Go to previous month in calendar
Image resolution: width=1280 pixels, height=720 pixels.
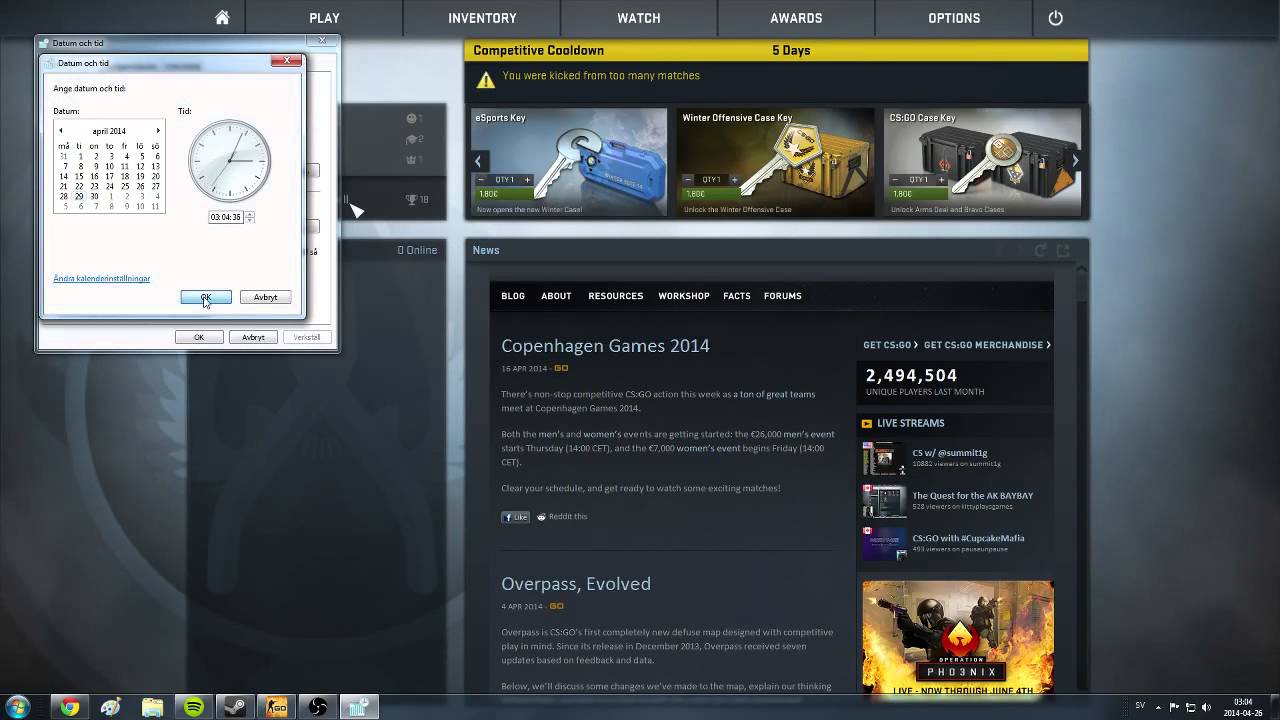[60, 131]
